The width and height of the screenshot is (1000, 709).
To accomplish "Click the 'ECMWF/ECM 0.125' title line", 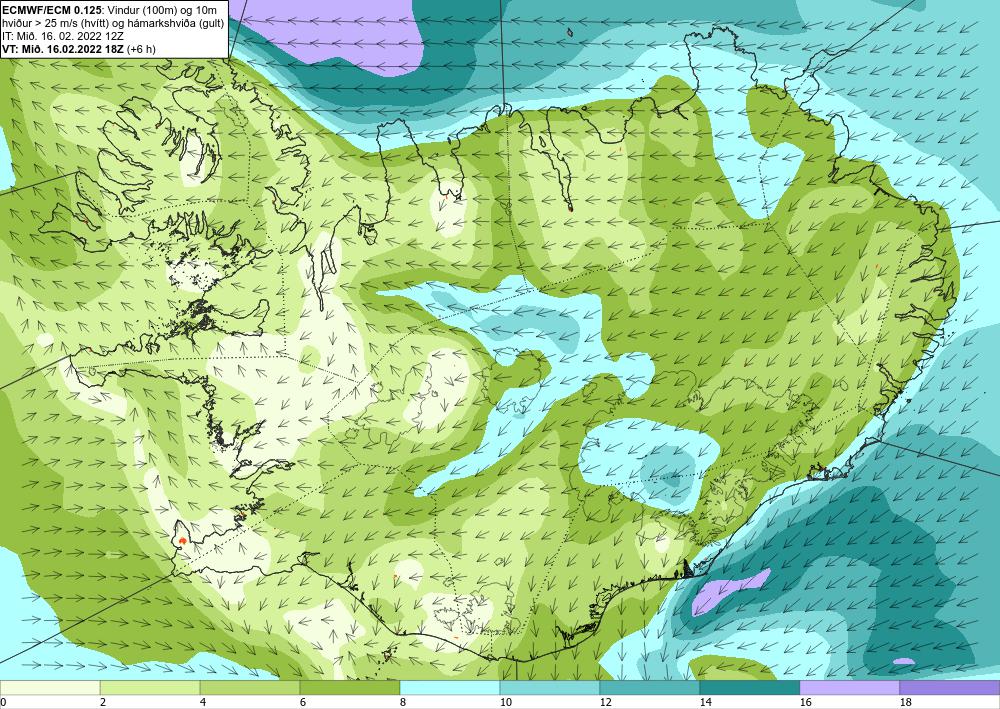I will (108, 9).
